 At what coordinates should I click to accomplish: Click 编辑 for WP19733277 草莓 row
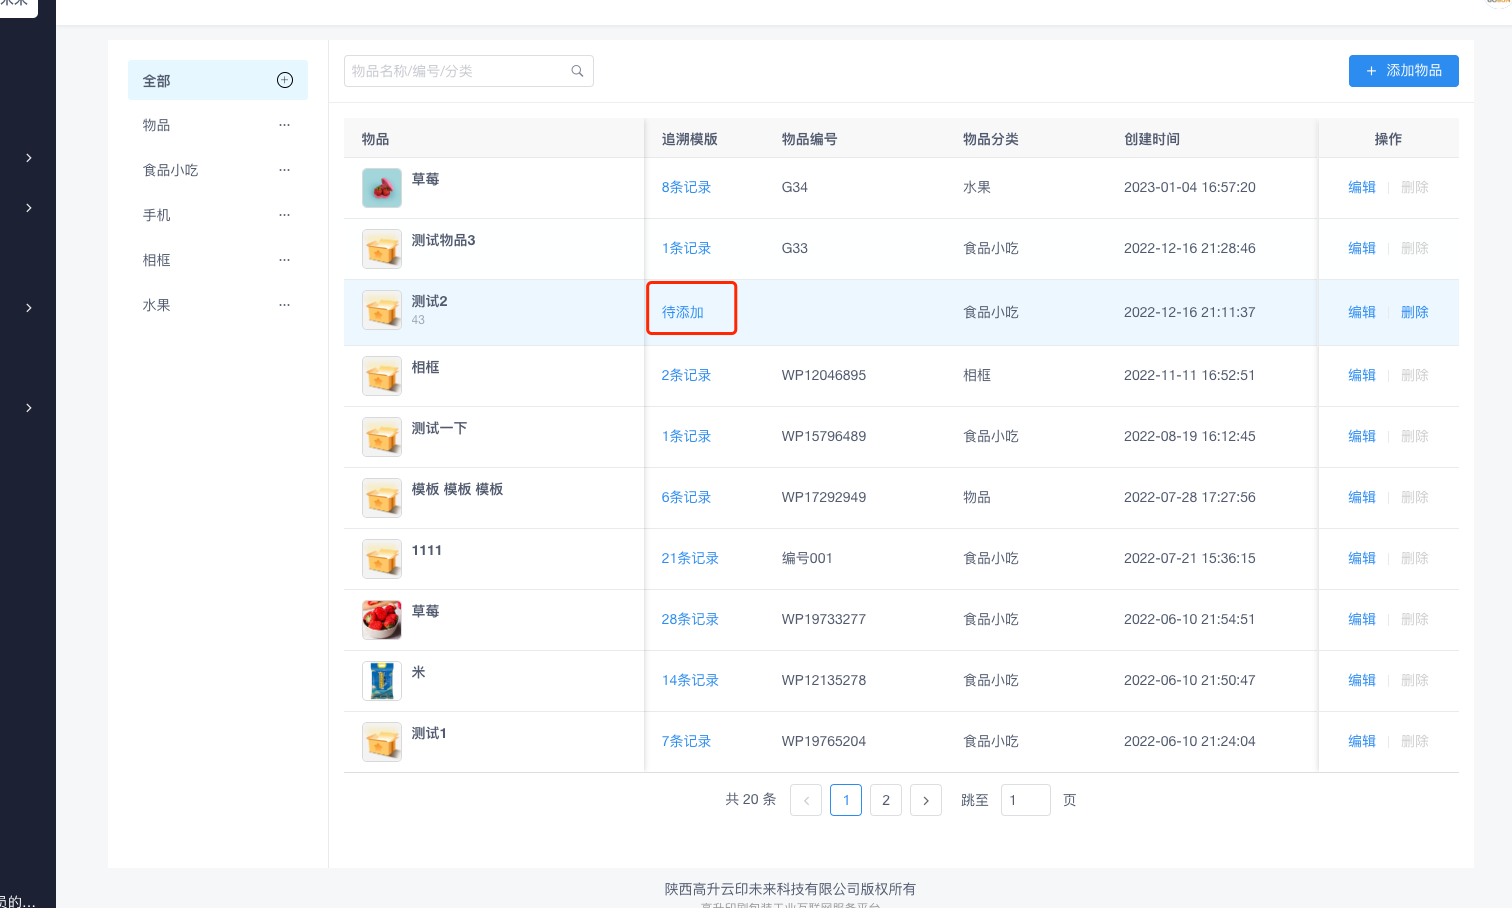1362,619
